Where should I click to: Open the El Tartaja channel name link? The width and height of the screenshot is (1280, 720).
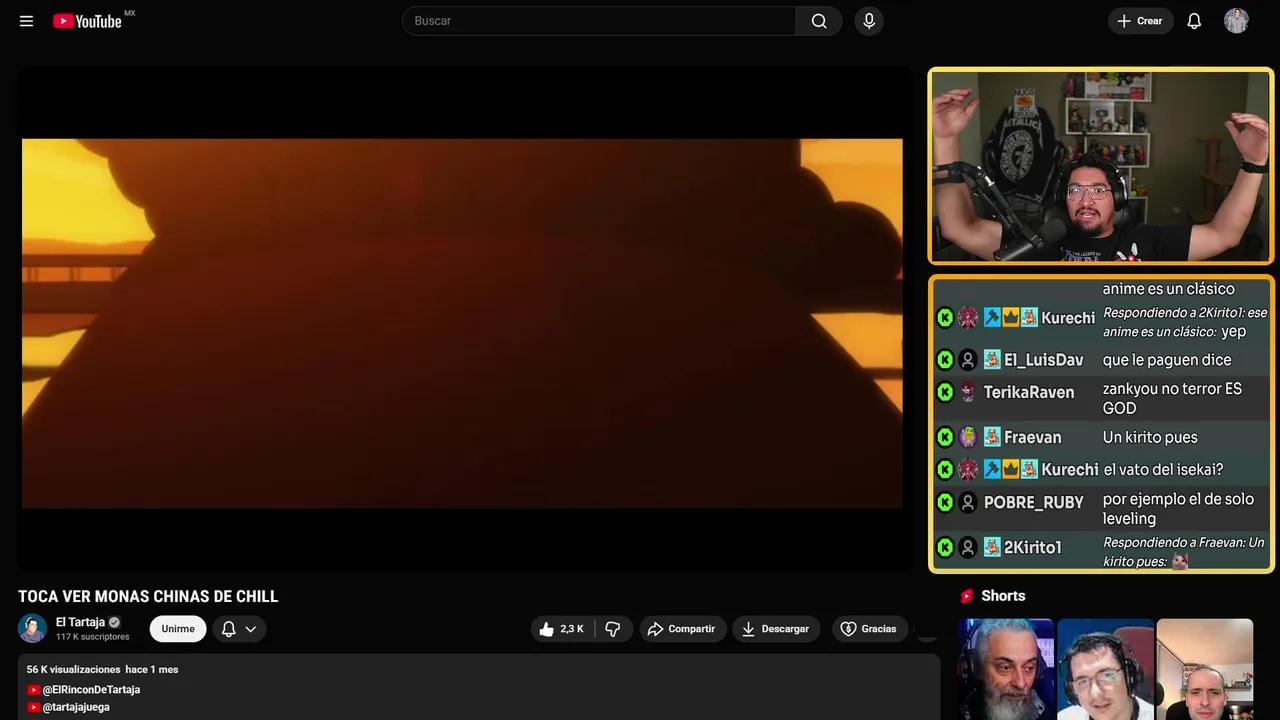coord(80,622)
